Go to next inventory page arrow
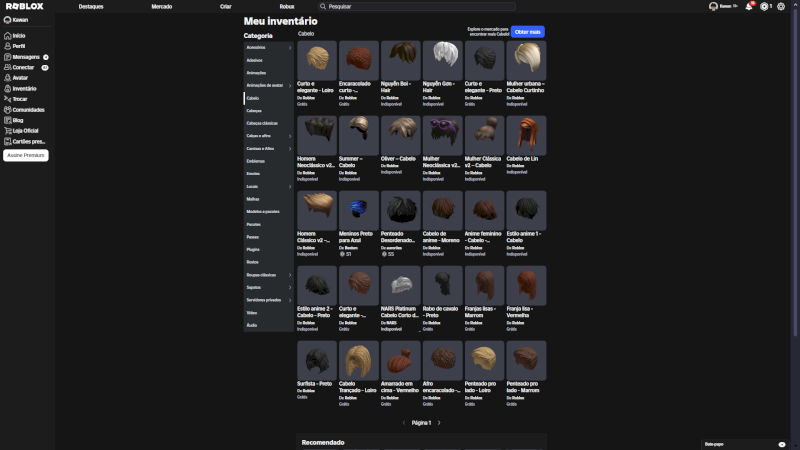This screenshot has height=450, width=800. coord(439,423)
